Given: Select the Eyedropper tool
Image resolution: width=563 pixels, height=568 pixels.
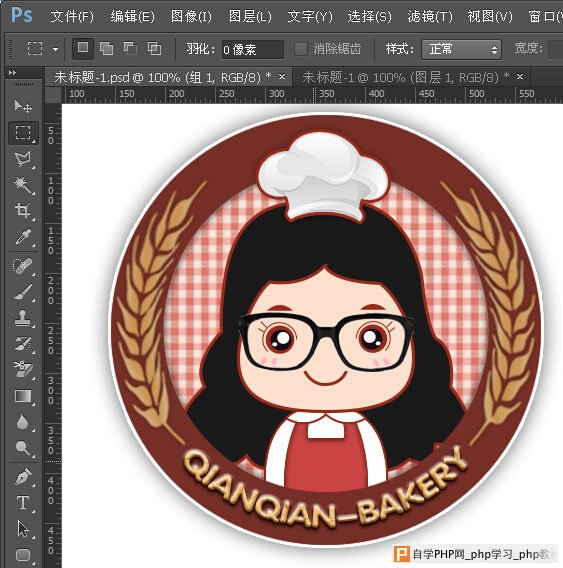Looking at the screenshot, I should 23,237.
